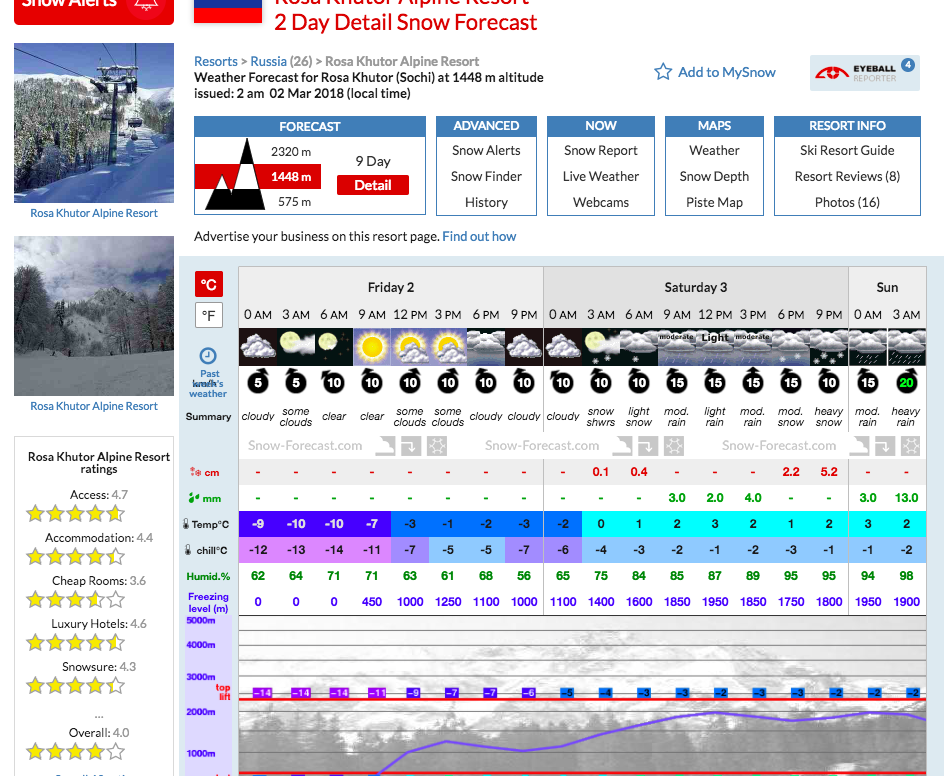The height and width of the screenshot is (776, 944).
Task: Select the 1448 m elevation forecast
Action: tap(291, 176)
